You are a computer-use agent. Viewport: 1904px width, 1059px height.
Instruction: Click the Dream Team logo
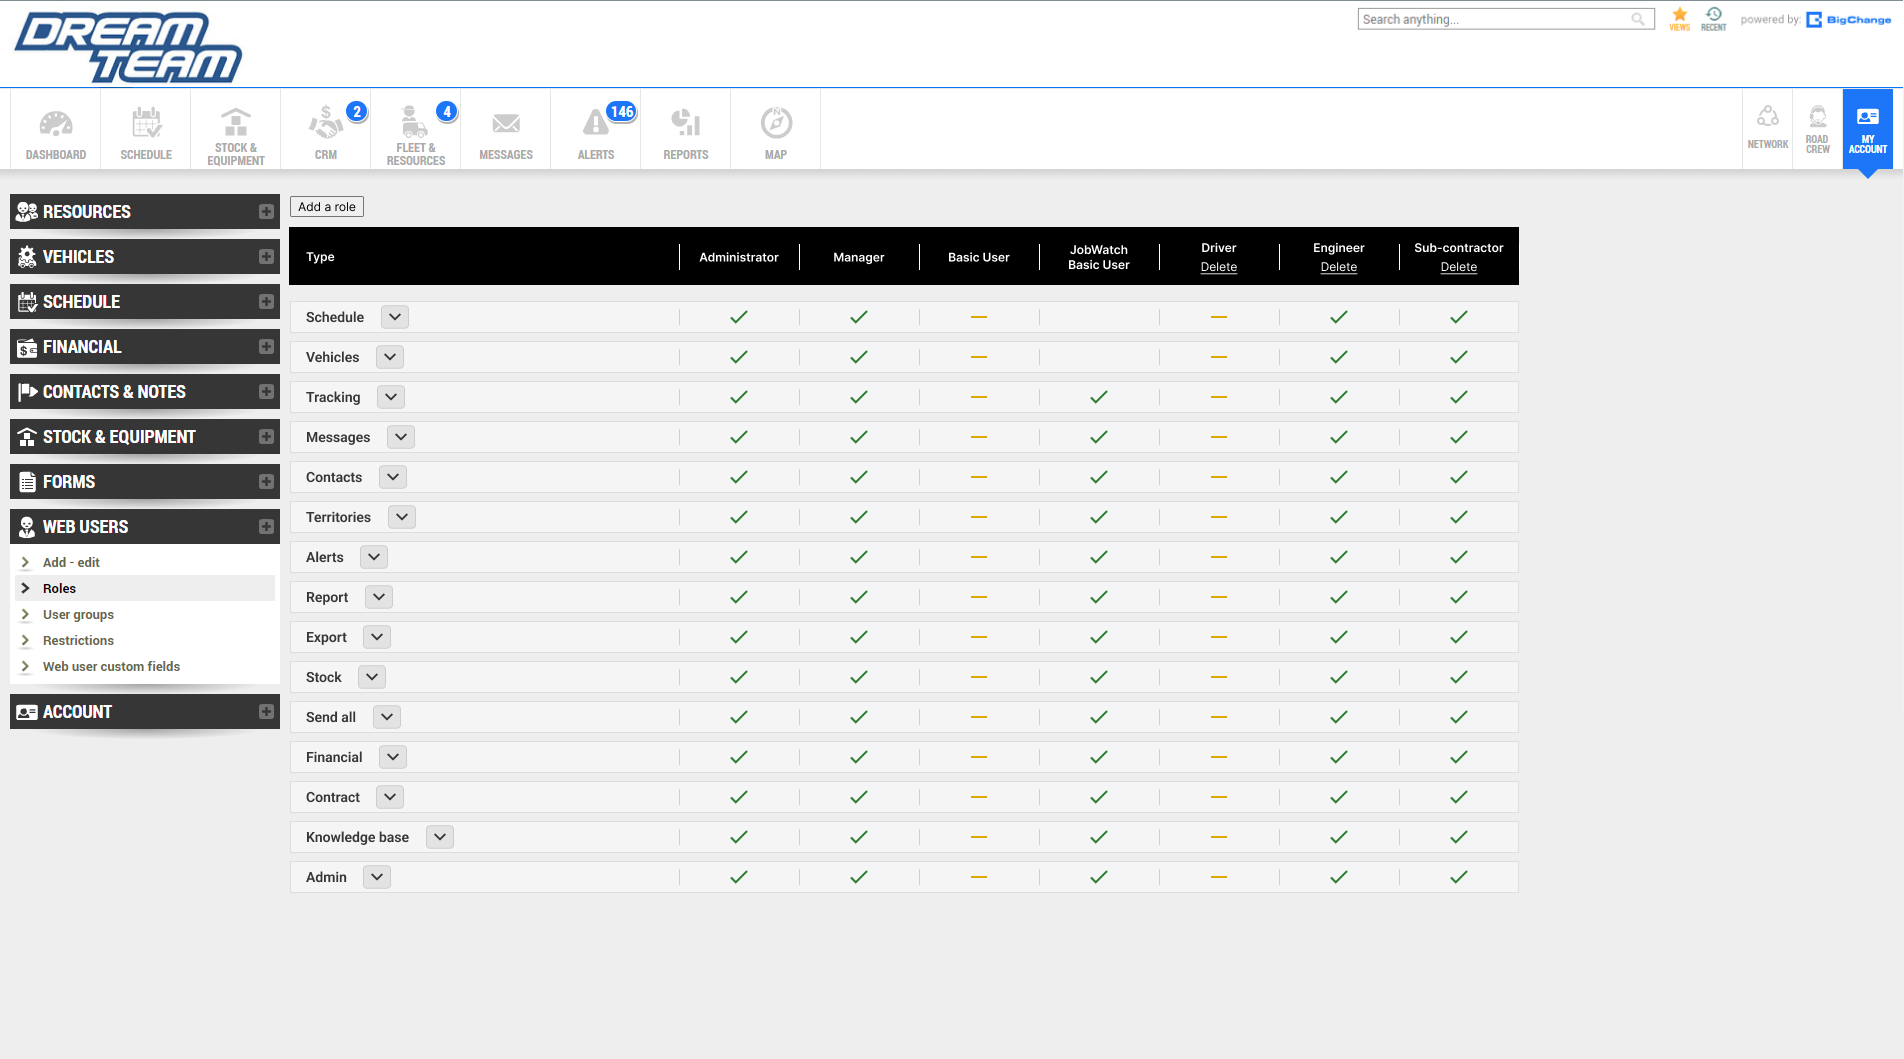click(128, 46)
